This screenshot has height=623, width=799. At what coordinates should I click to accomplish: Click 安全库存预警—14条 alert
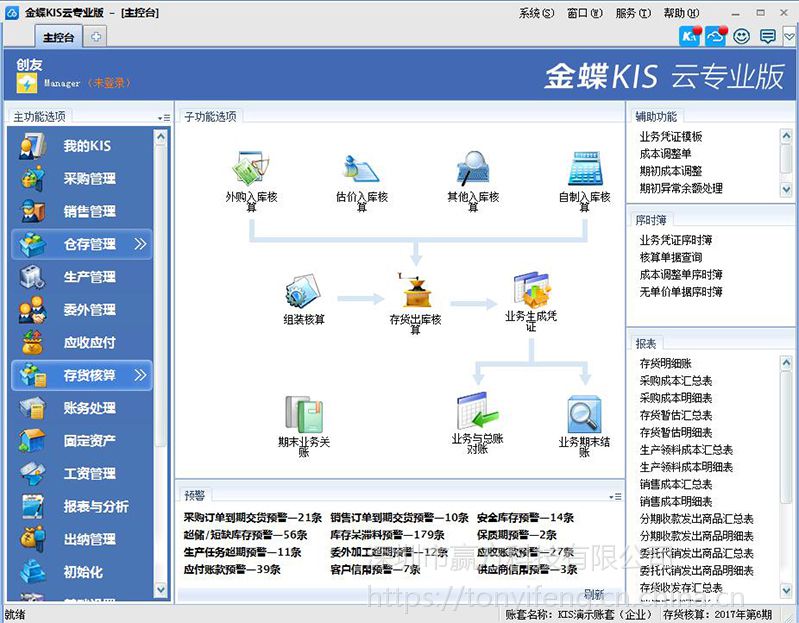pyautogui.click(x=525, y=518)
